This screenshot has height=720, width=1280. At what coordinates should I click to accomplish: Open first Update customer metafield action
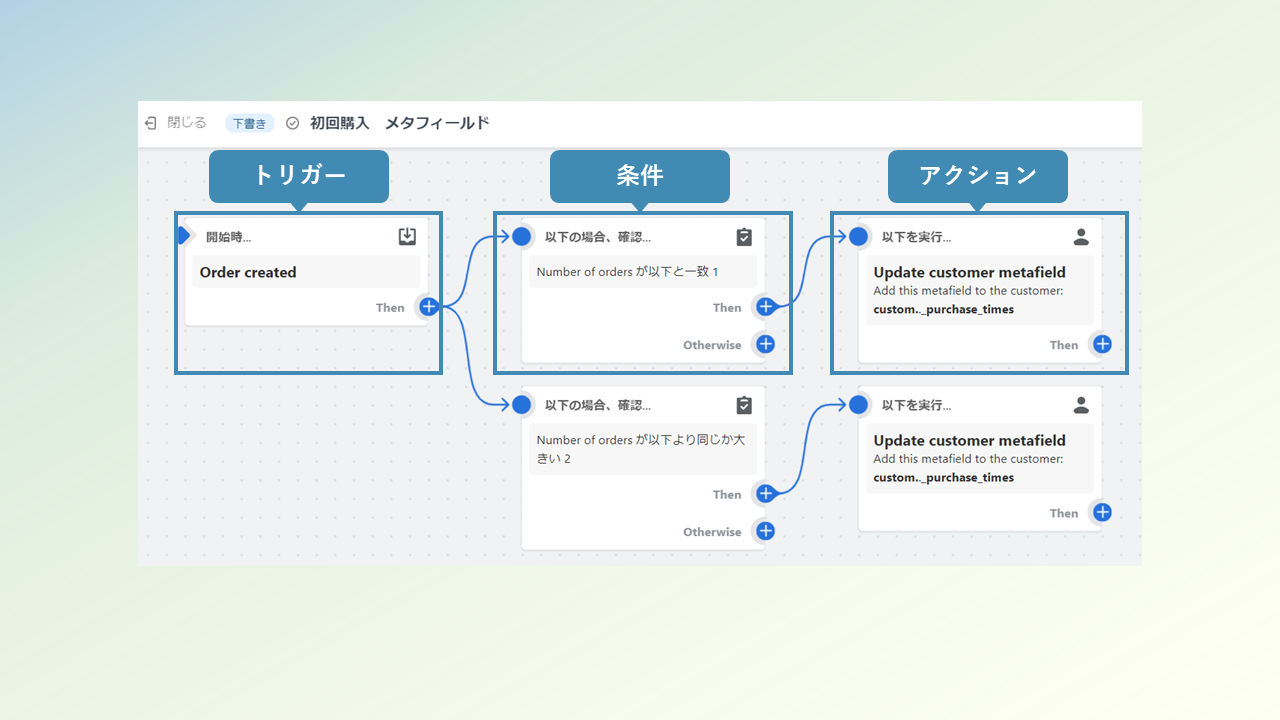click(980, 291)
